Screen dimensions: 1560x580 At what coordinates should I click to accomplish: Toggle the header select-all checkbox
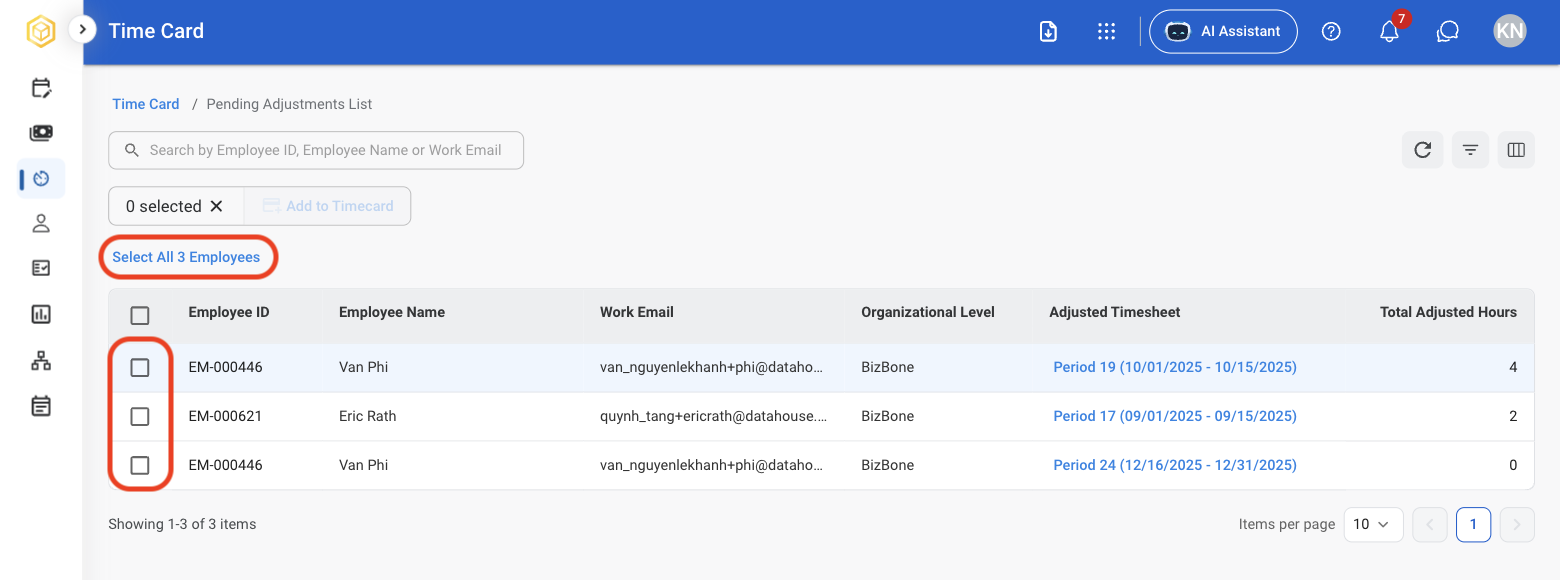pyautogui.click(x=140, y=316)
